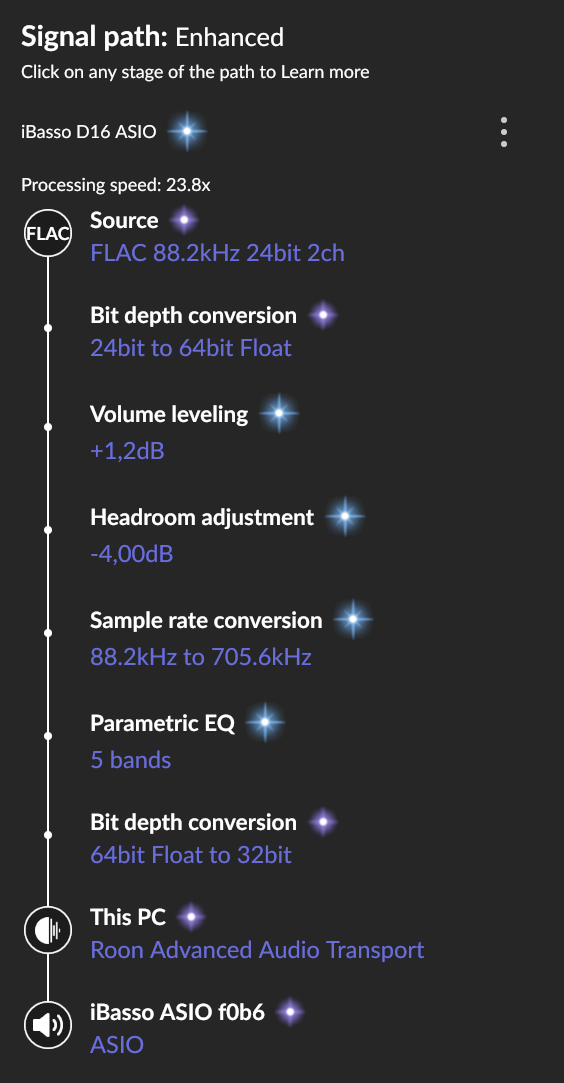The image size is (564, 1083).
Task: Select the 24bit to 64bit Float stage
Action: coord(191,348)
